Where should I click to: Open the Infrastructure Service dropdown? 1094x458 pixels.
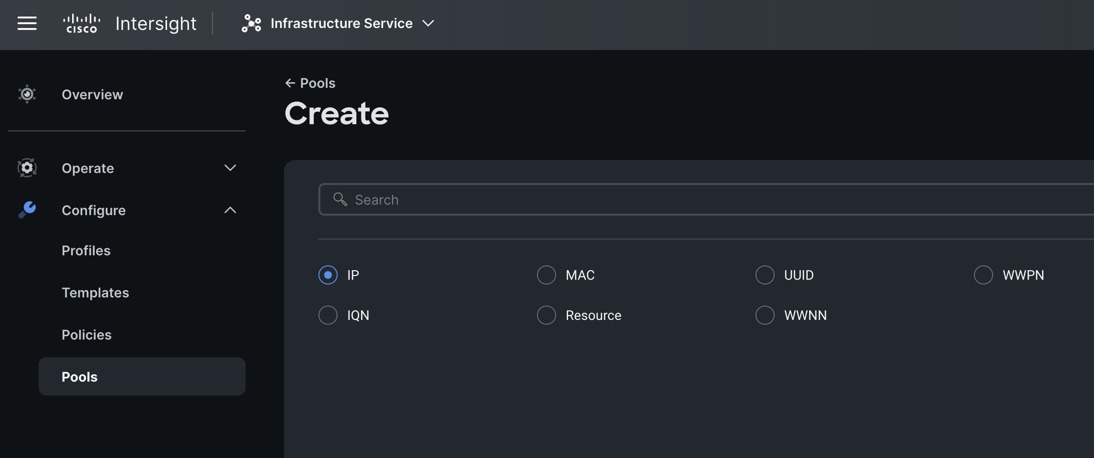[x=428, y=23]
